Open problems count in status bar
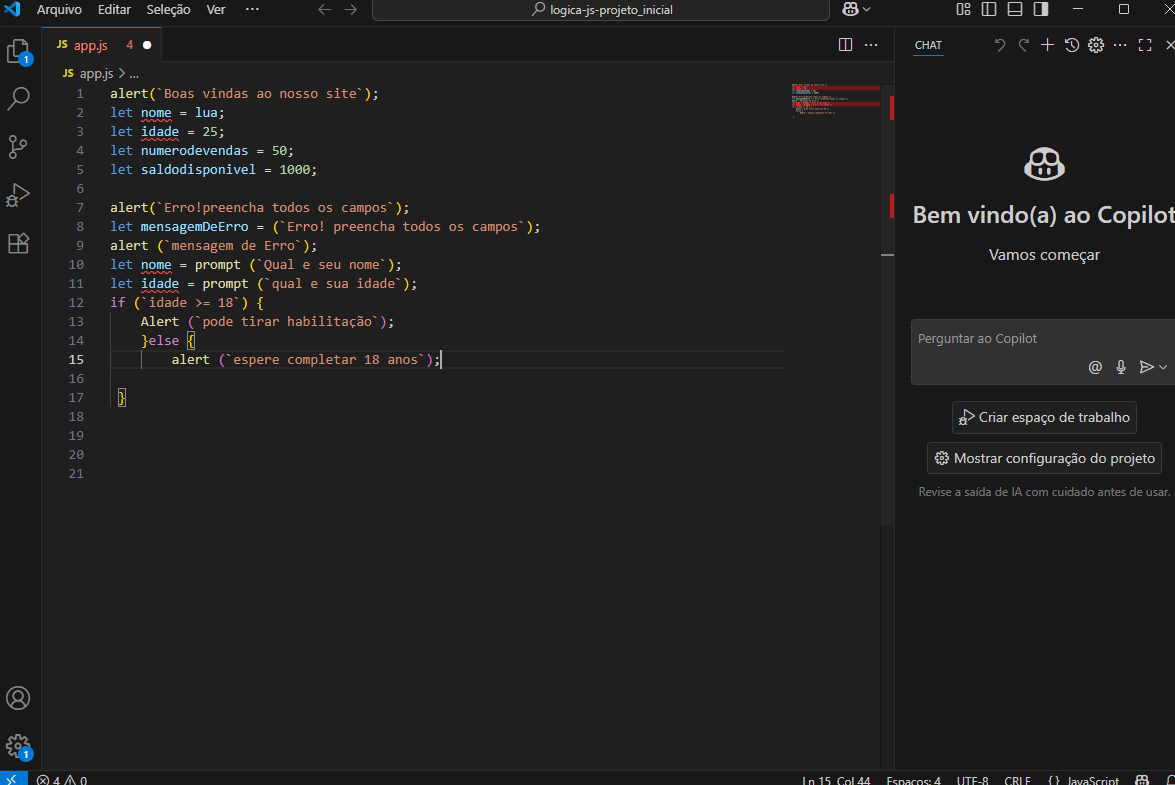 point(61,780)
